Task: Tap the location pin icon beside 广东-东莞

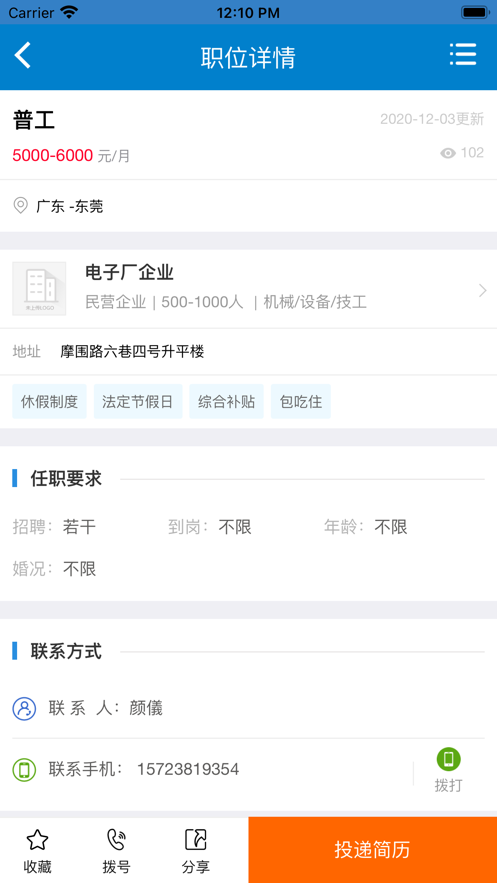Action: click(x=21, y=206)
